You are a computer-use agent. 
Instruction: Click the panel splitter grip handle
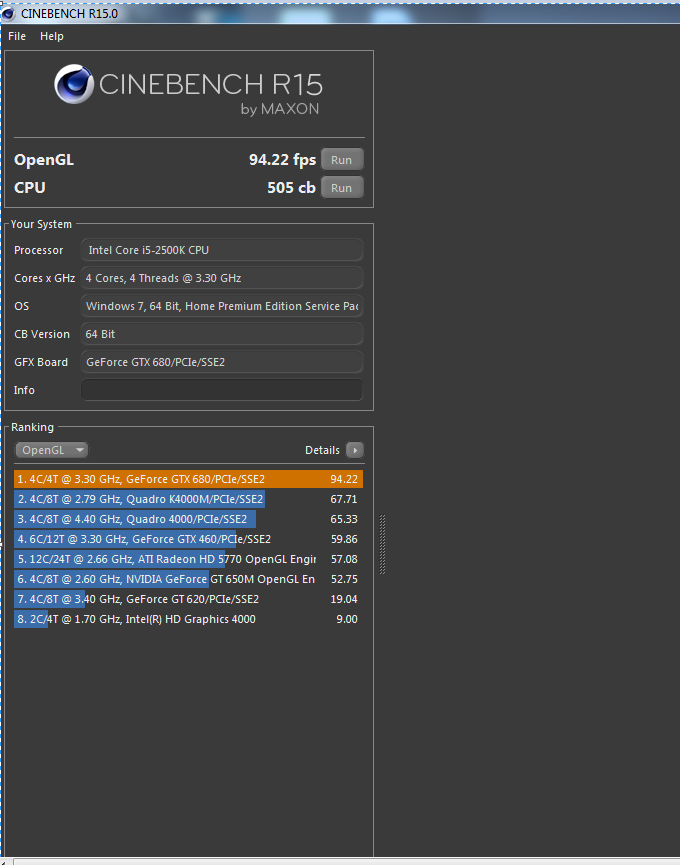[382, 544]
